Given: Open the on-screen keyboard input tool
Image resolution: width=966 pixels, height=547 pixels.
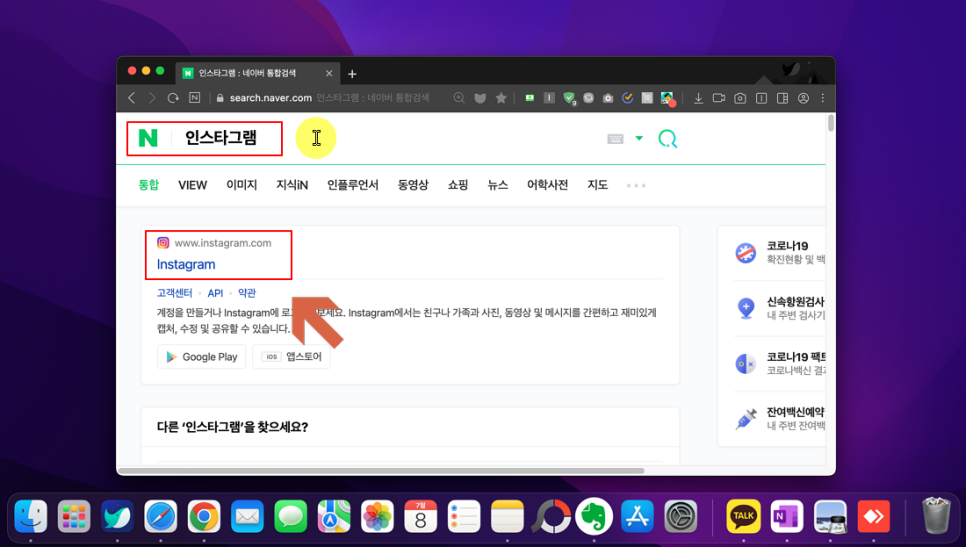Looking at the screenshot, I should [x=615, y=139].
